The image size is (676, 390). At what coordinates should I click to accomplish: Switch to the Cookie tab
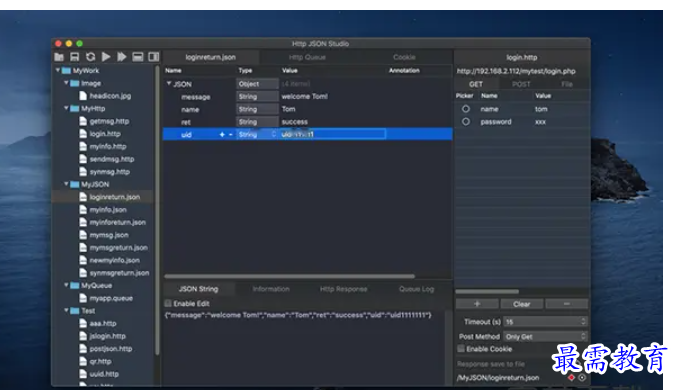point(404,57)
